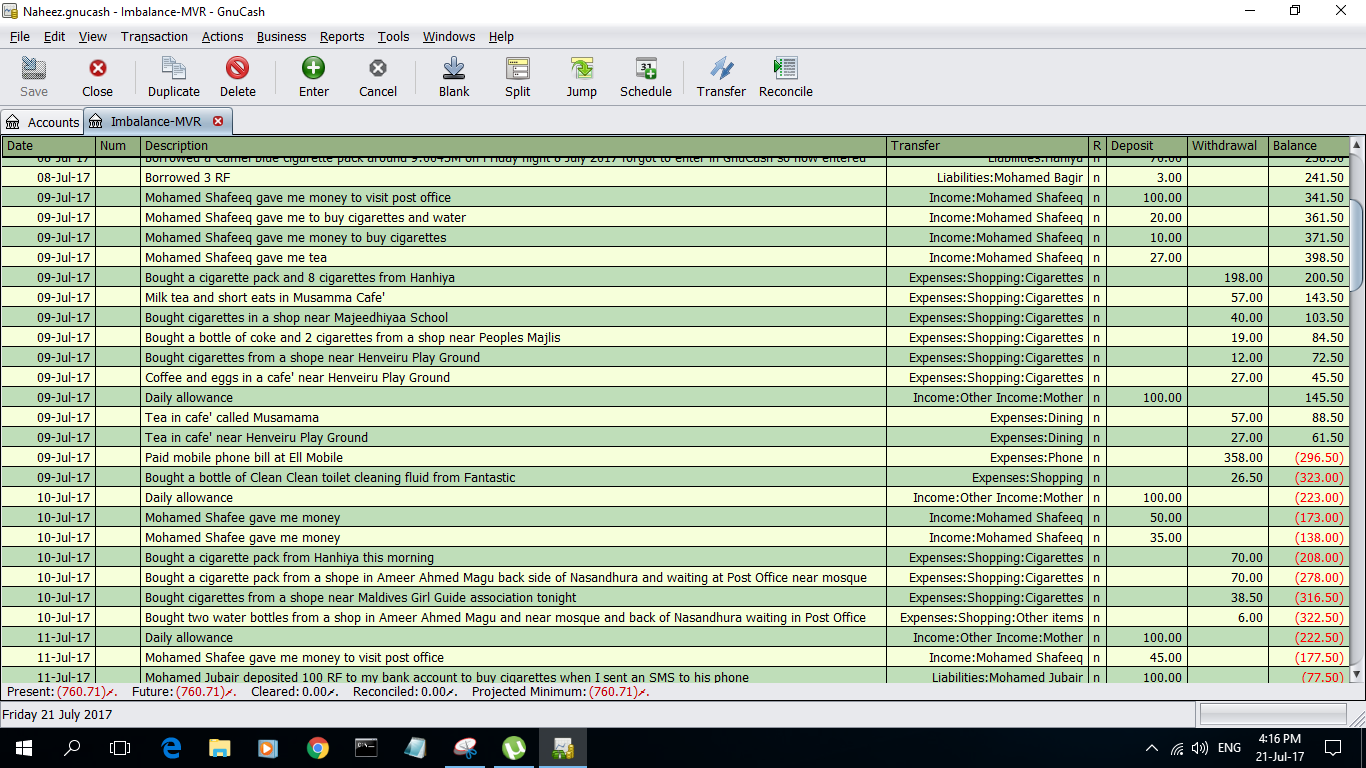
Task: Open the View menu
Action: tap(93, 36)
